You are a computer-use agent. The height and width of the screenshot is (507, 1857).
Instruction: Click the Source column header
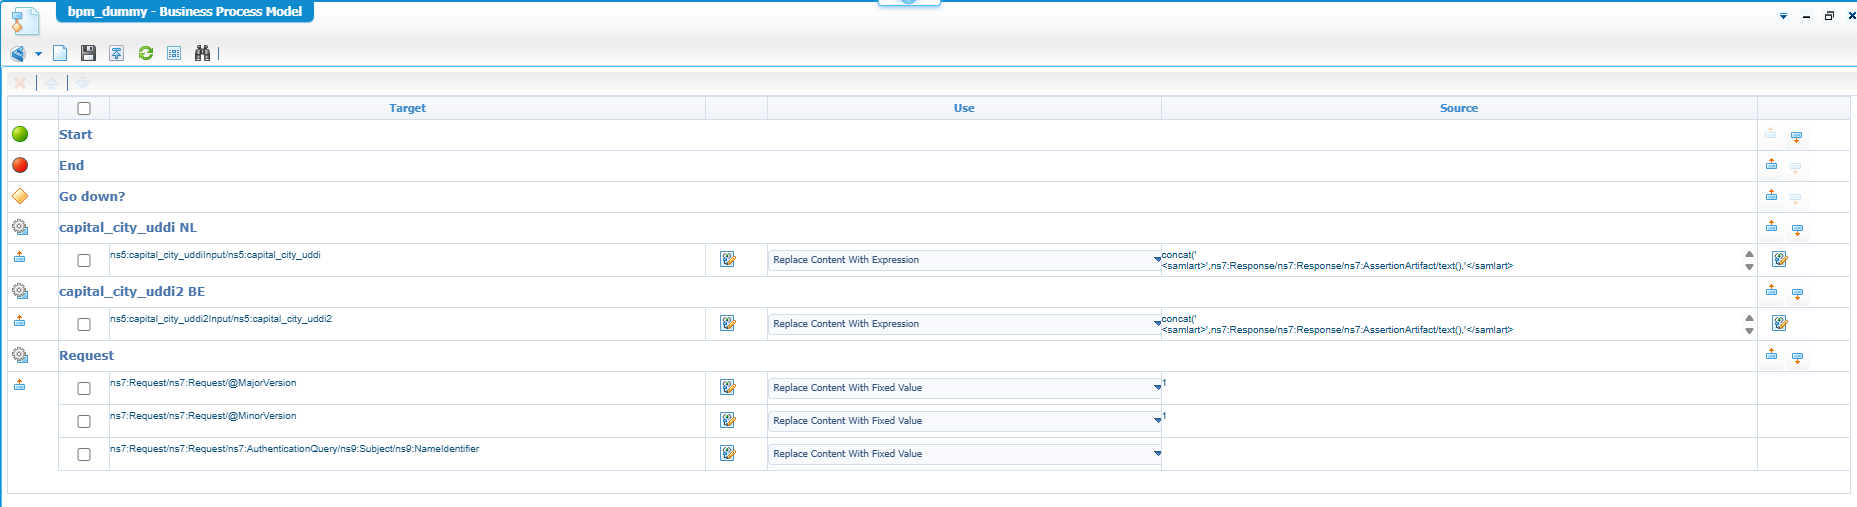pos(1459,108)
